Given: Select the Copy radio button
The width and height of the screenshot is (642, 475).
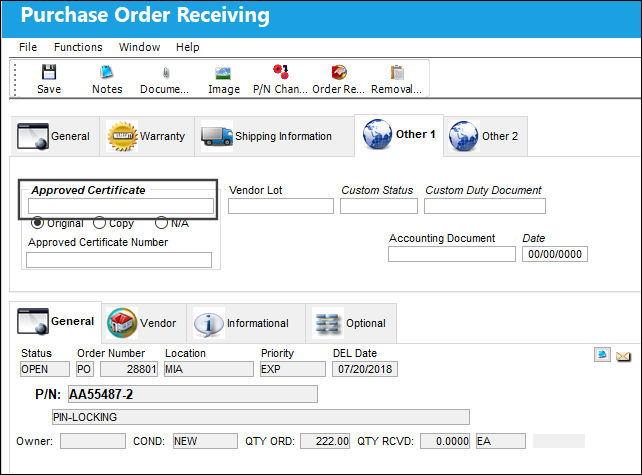Looking at the screenshot, I should click(99, 223).
